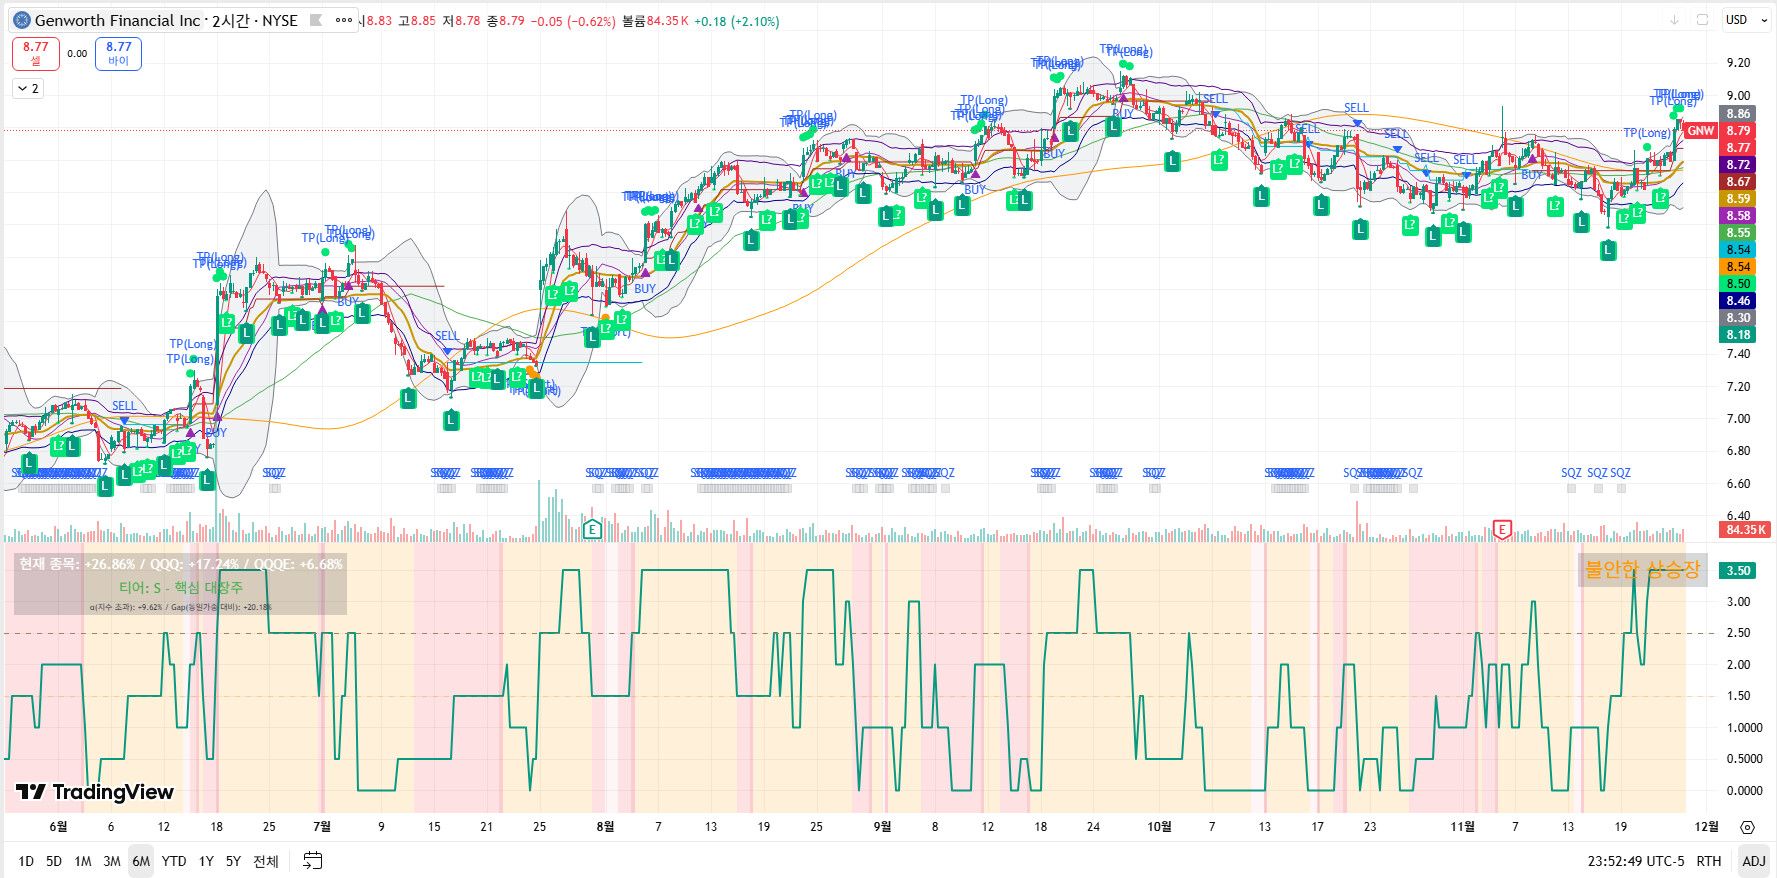The image size is (1777, 878).
Task: Open the three-dot more menu by symbol
Action: click(344, 20)
